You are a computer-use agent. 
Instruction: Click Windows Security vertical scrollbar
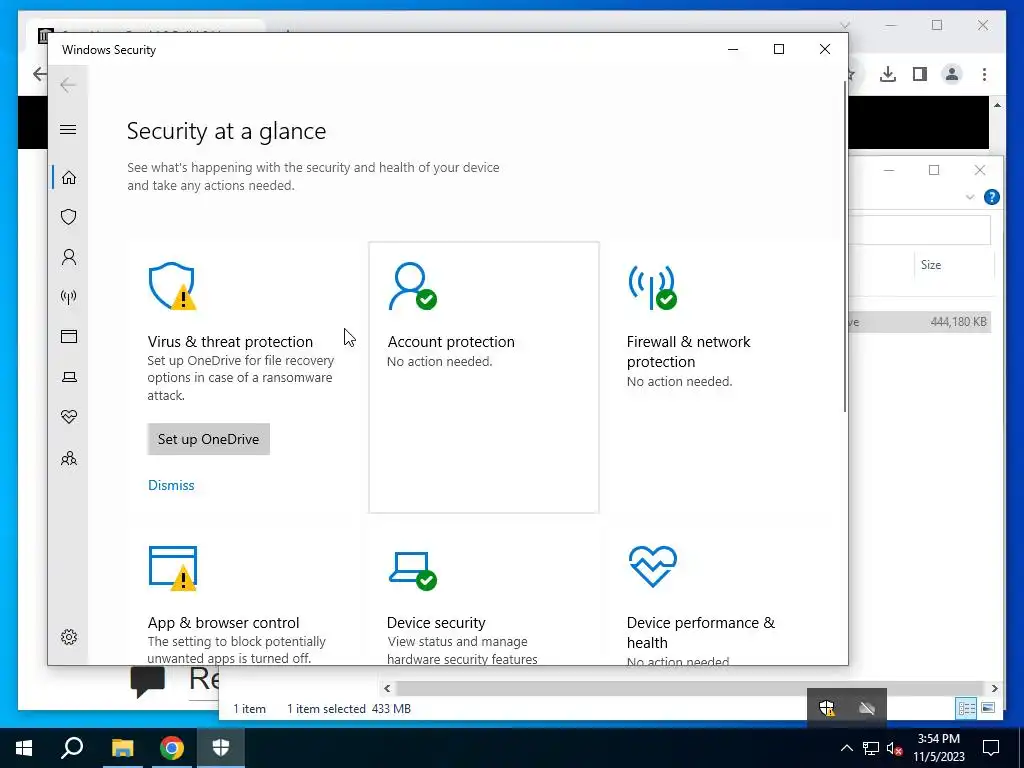tap(844, 245)
